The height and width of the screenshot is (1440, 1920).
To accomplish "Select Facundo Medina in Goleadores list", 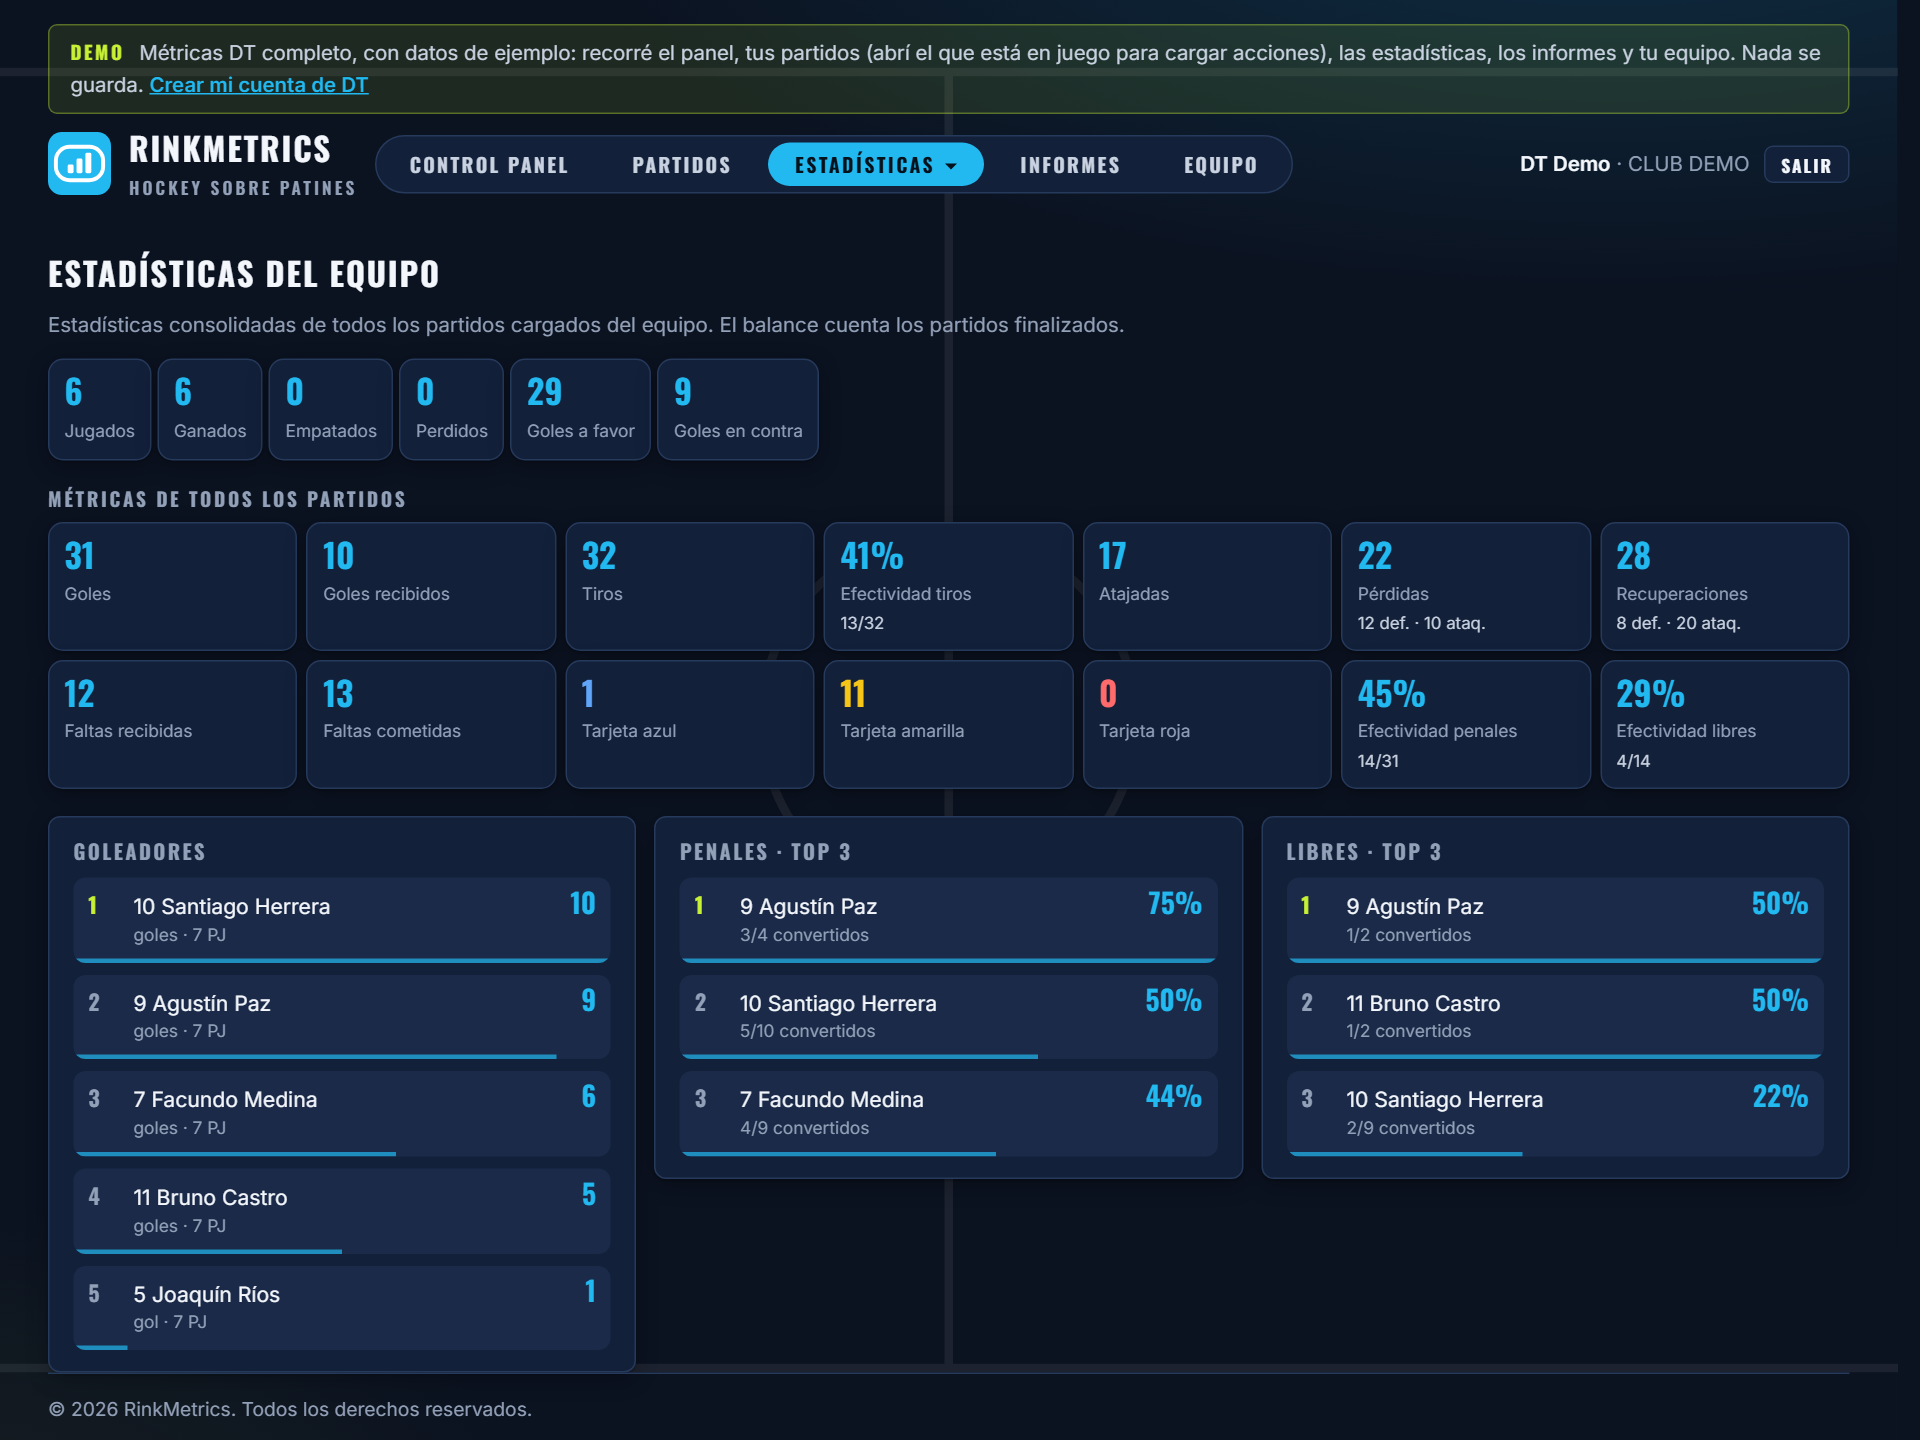I will click(x=342, y=1114).
